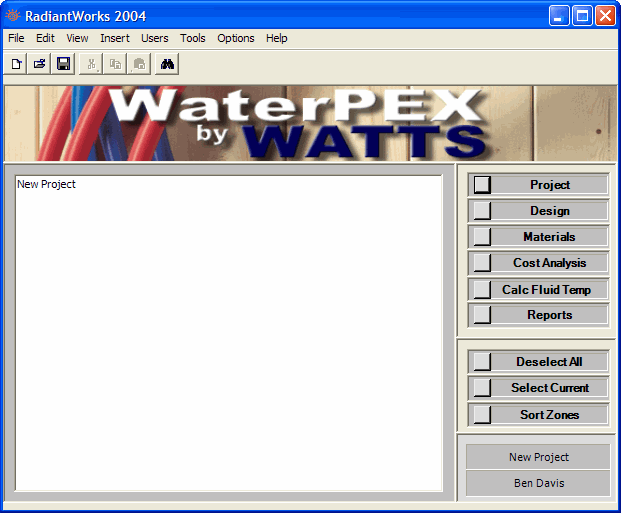This screenshot has width=621, height=513.
Task: Click the Deselect All button
Action: click(538, 362)
